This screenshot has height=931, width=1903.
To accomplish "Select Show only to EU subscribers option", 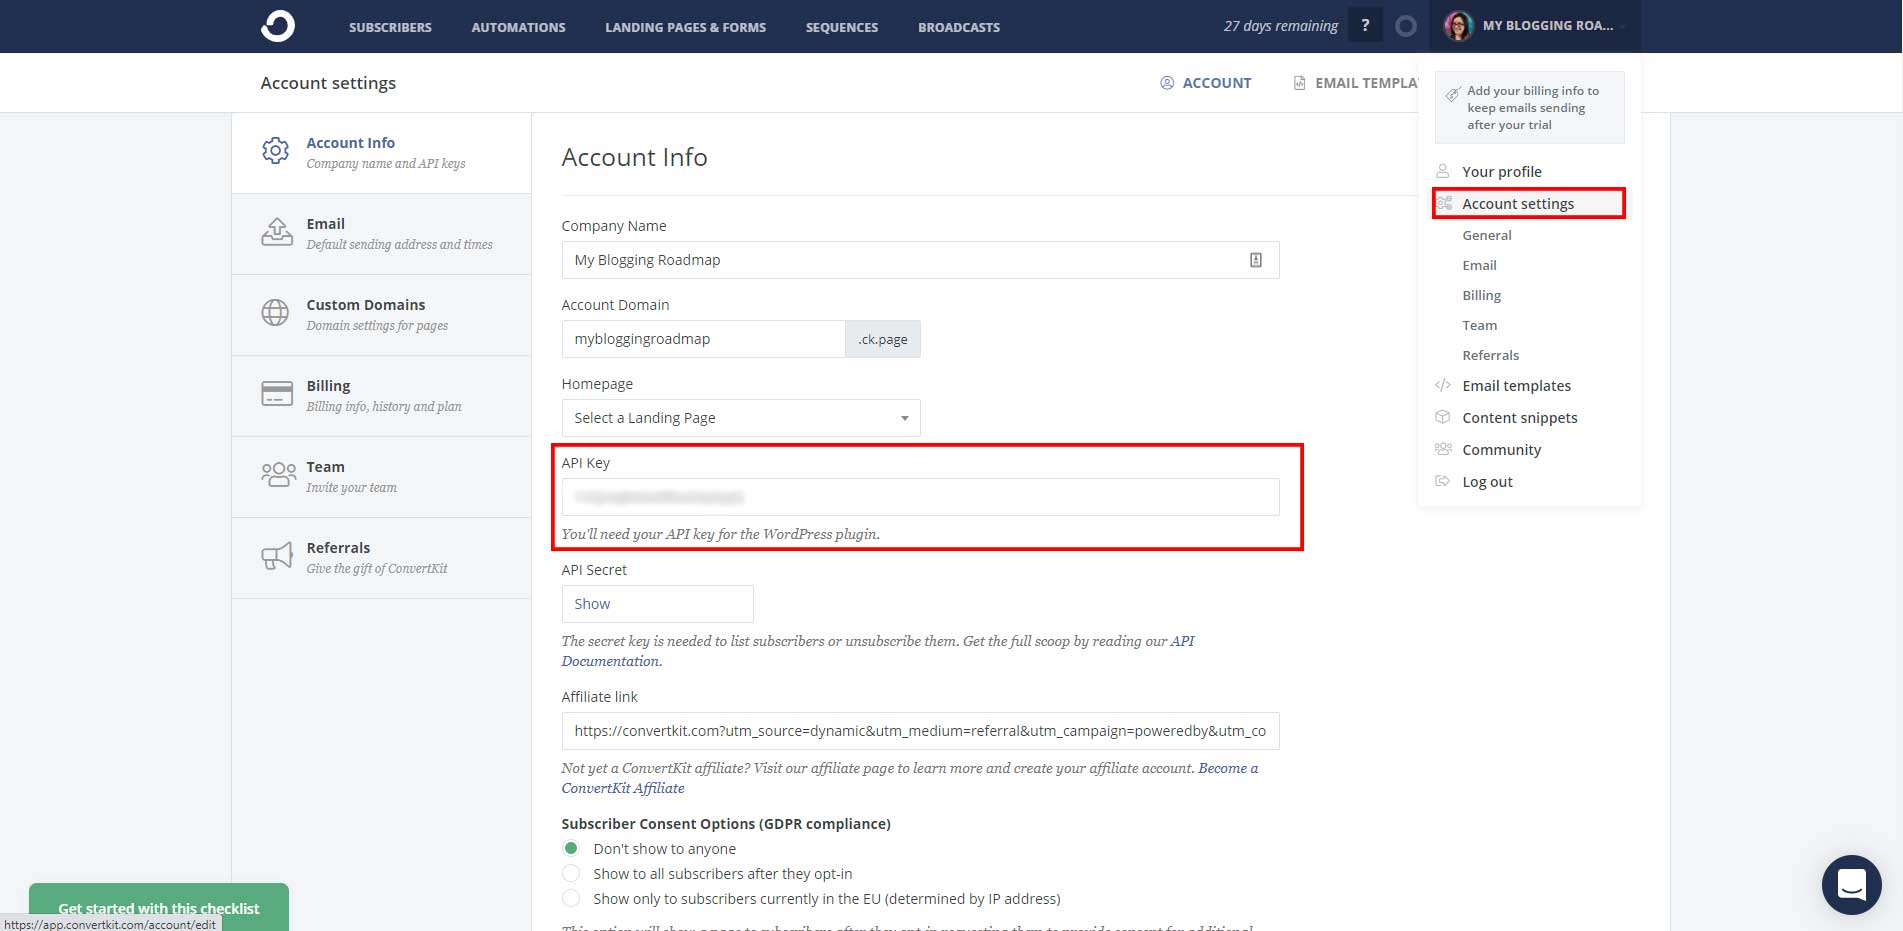I will pyautogui.click(x=571, y=898).
